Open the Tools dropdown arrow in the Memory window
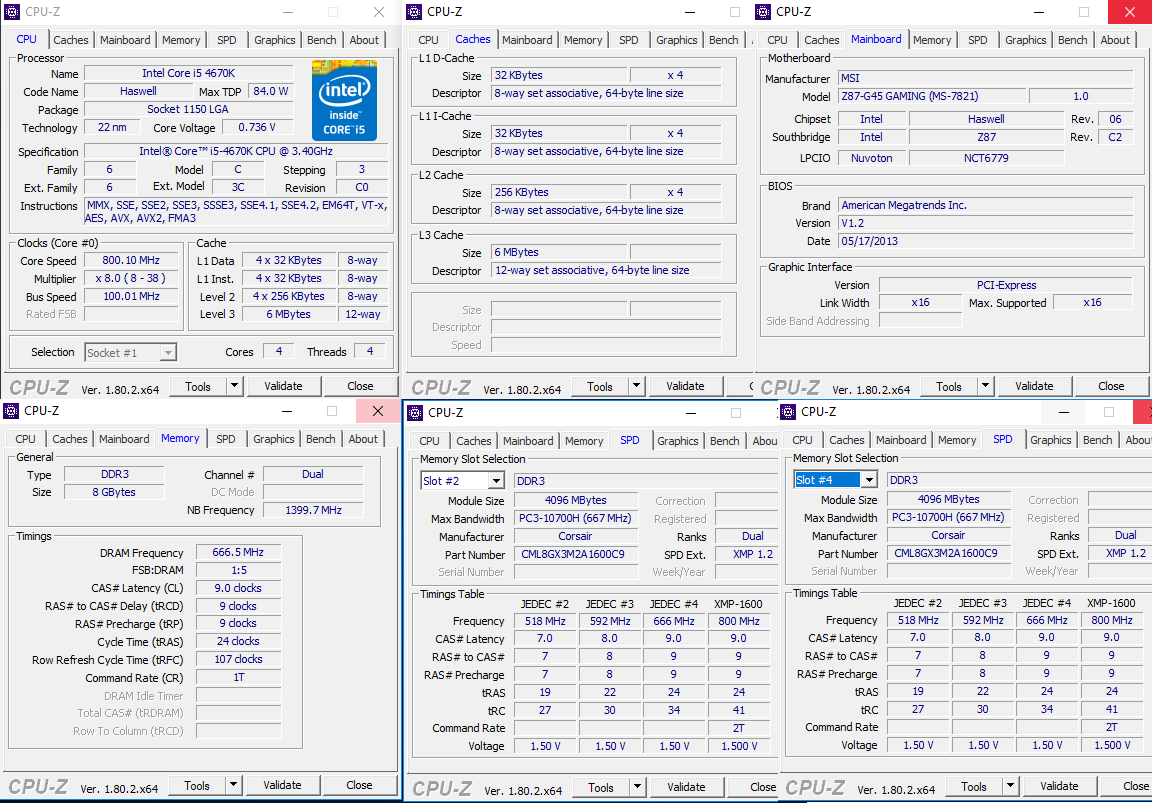 pos(234,785)
